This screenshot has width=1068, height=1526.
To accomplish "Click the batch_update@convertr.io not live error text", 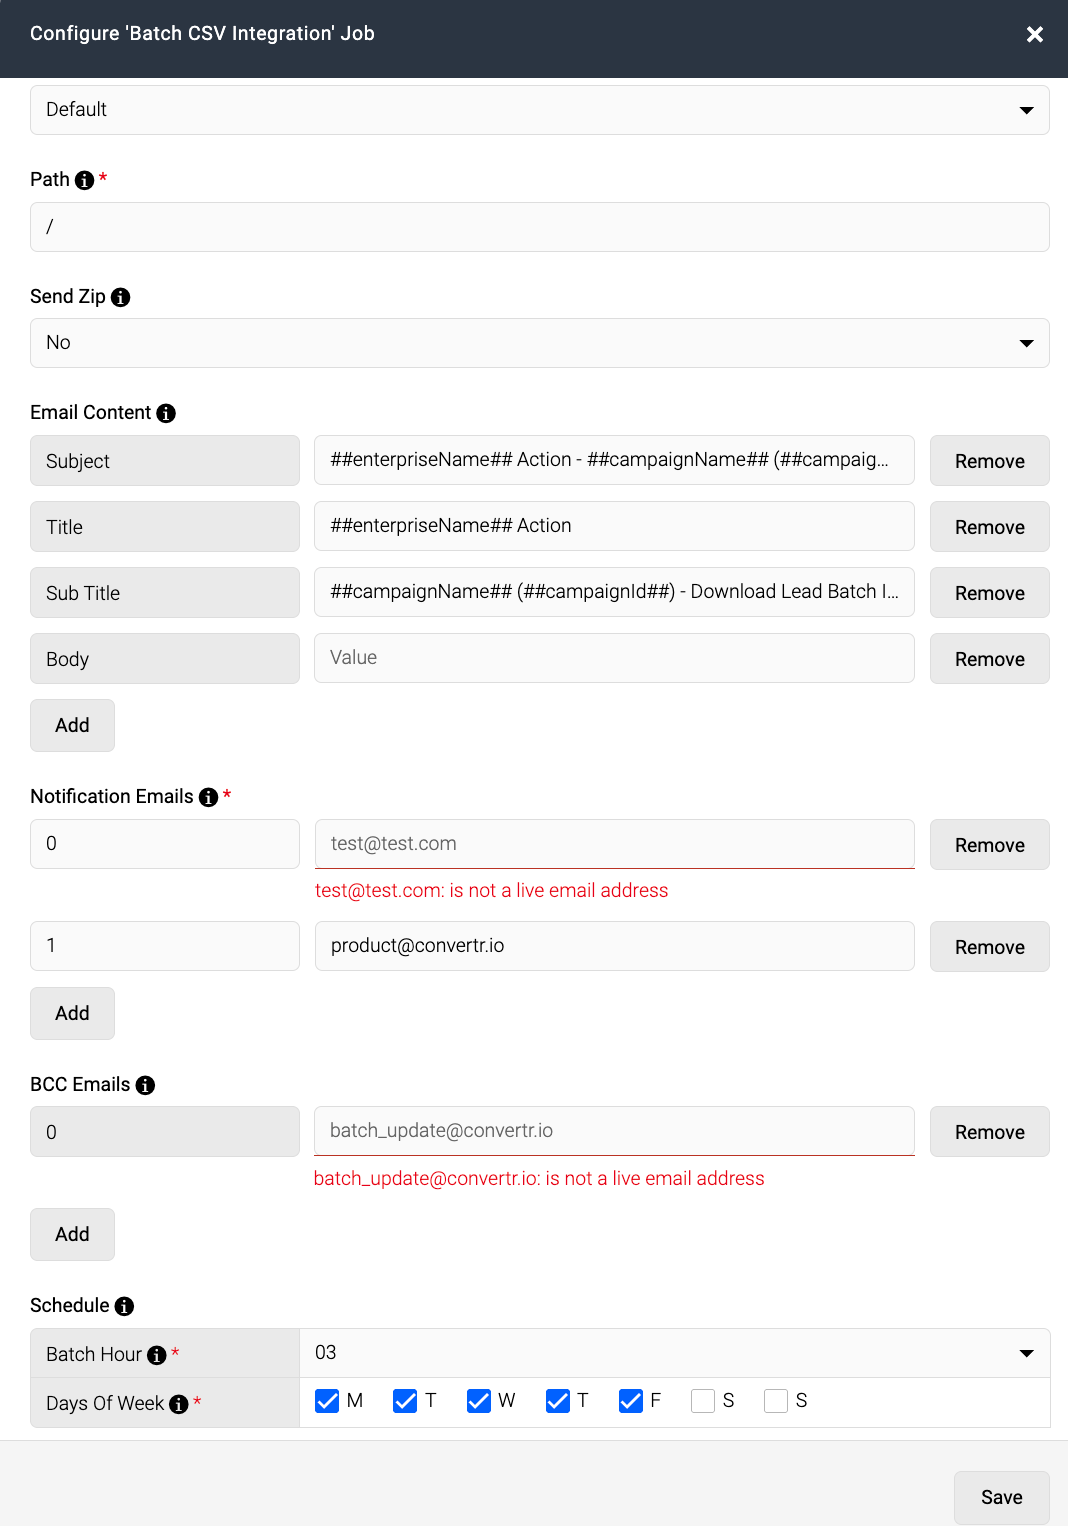I will [x=539, y=1179].
